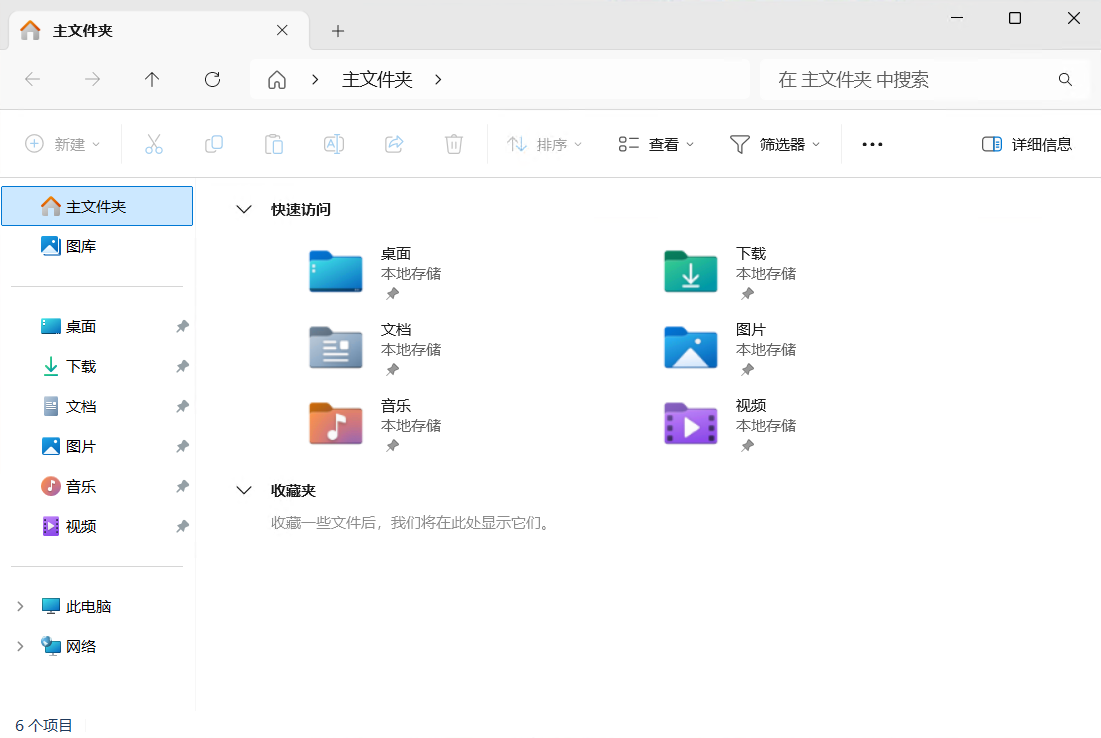Unpin the 下载 folder via its pin marker
1101x738 pixels.
(x=182, y=366)
